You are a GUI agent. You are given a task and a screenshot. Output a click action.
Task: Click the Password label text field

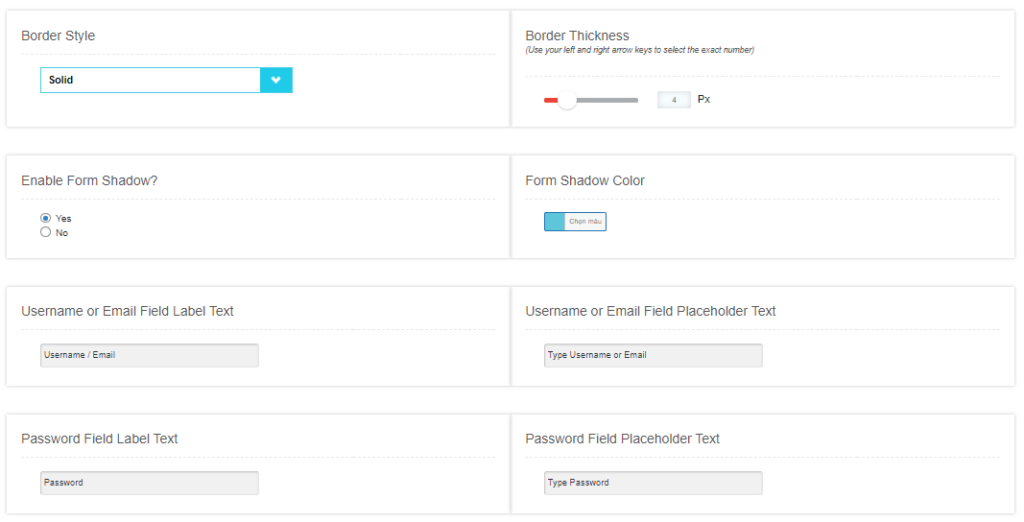tap(150, 482)
